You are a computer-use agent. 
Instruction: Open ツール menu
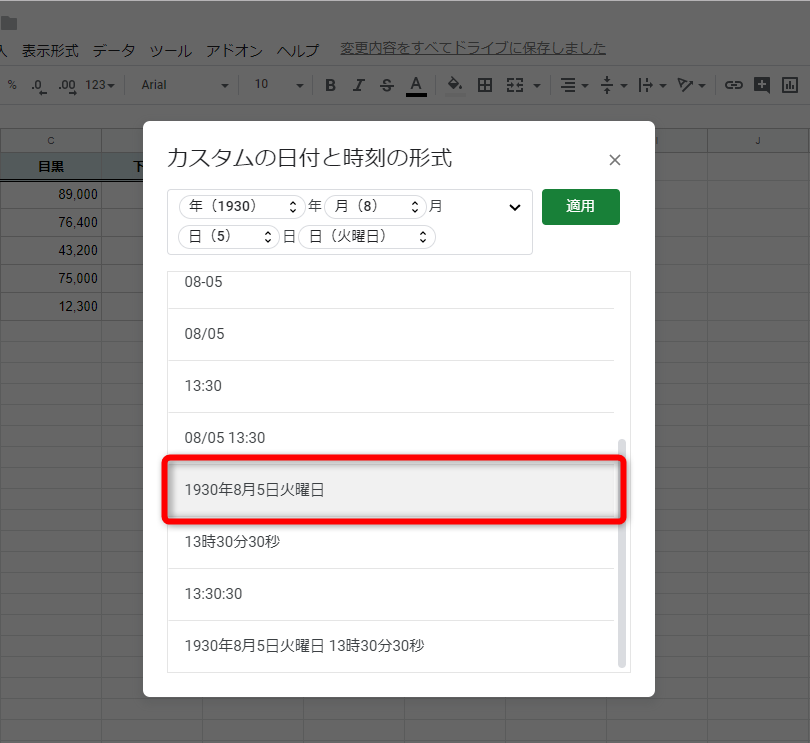click(x=170, y=51)
